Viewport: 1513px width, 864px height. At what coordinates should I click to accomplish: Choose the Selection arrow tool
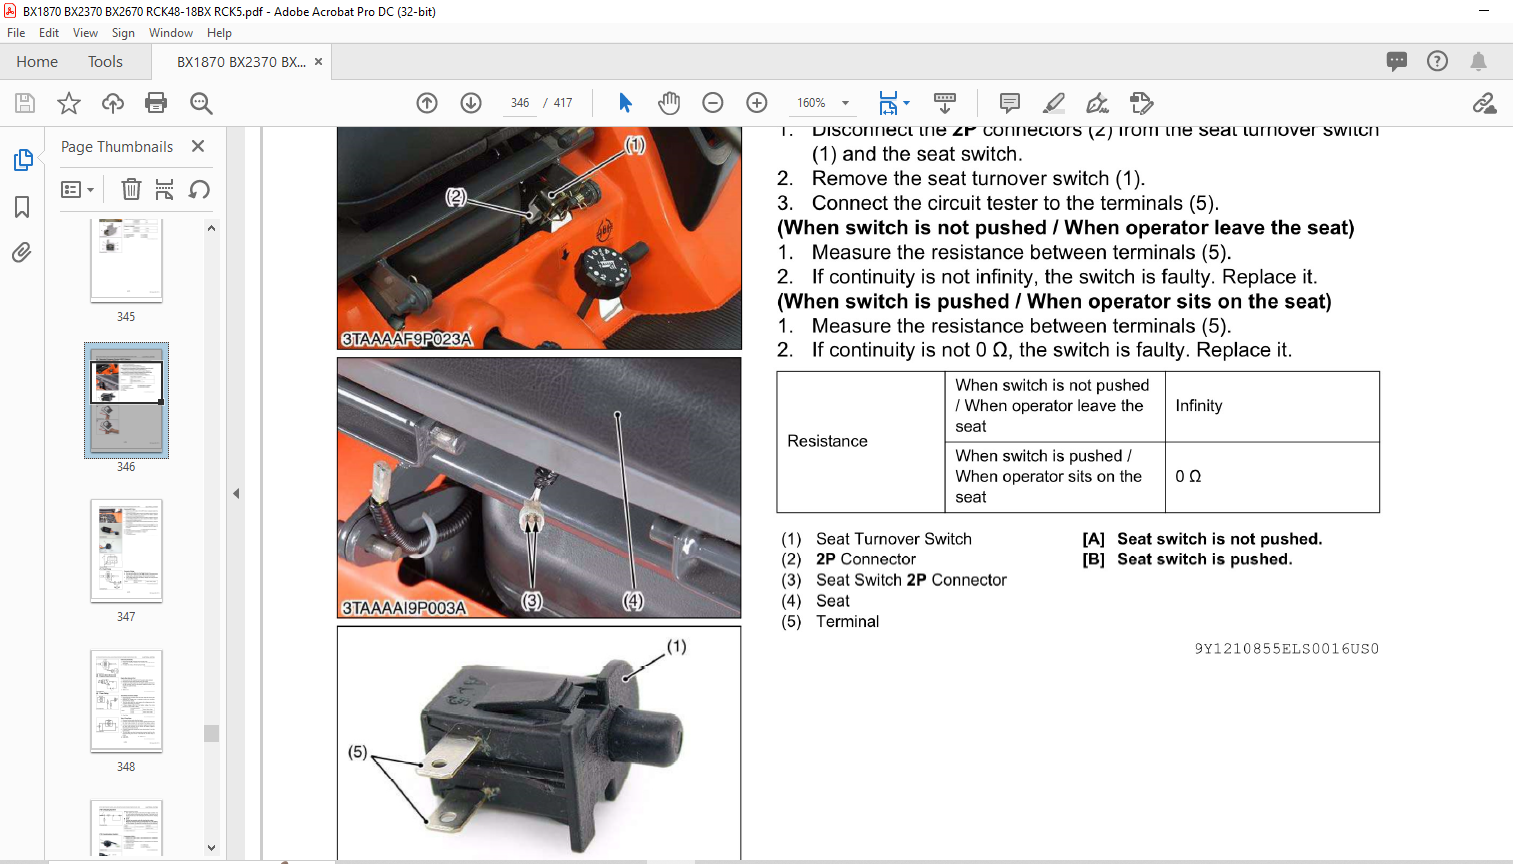625,103
